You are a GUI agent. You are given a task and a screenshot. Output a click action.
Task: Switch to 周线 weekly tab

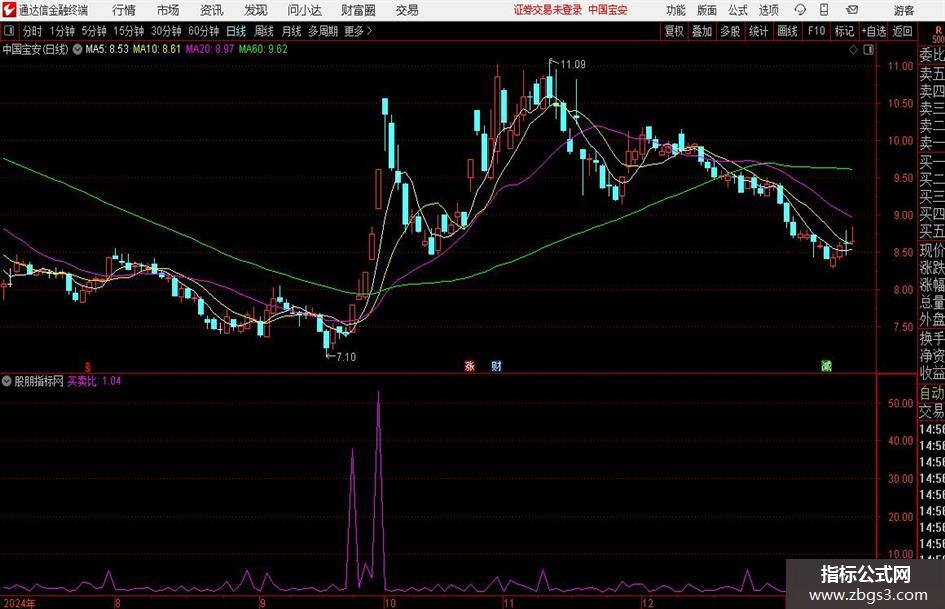click(264, 31)
